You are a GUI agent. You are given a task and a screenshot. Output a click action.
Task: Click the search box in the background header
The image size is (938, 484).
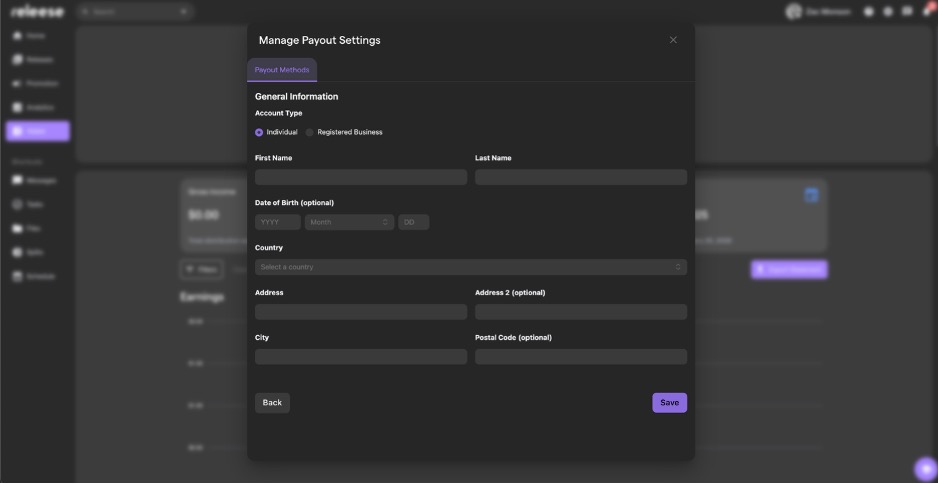[135, 11]
